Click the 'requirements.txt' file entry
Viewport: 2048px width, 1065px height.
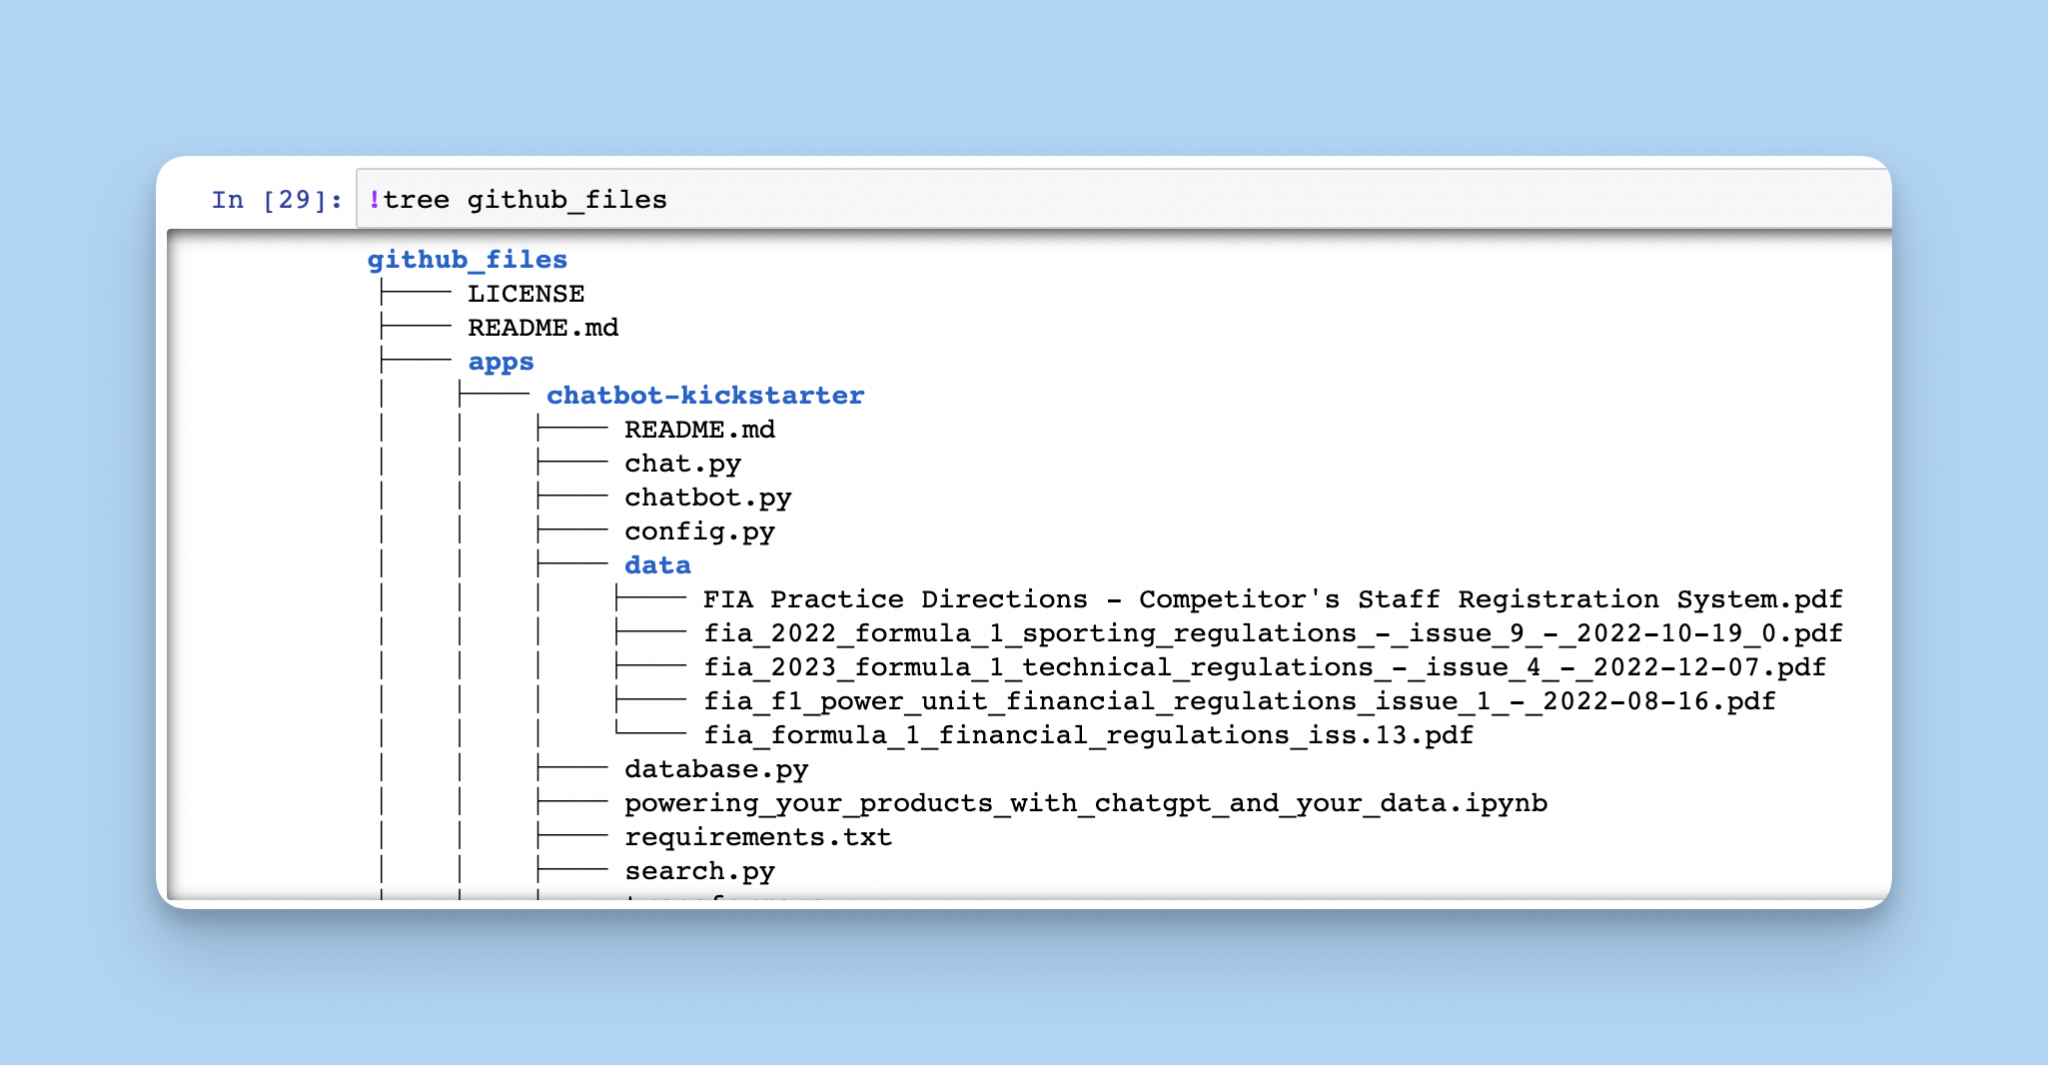click(x=758, y=838)
